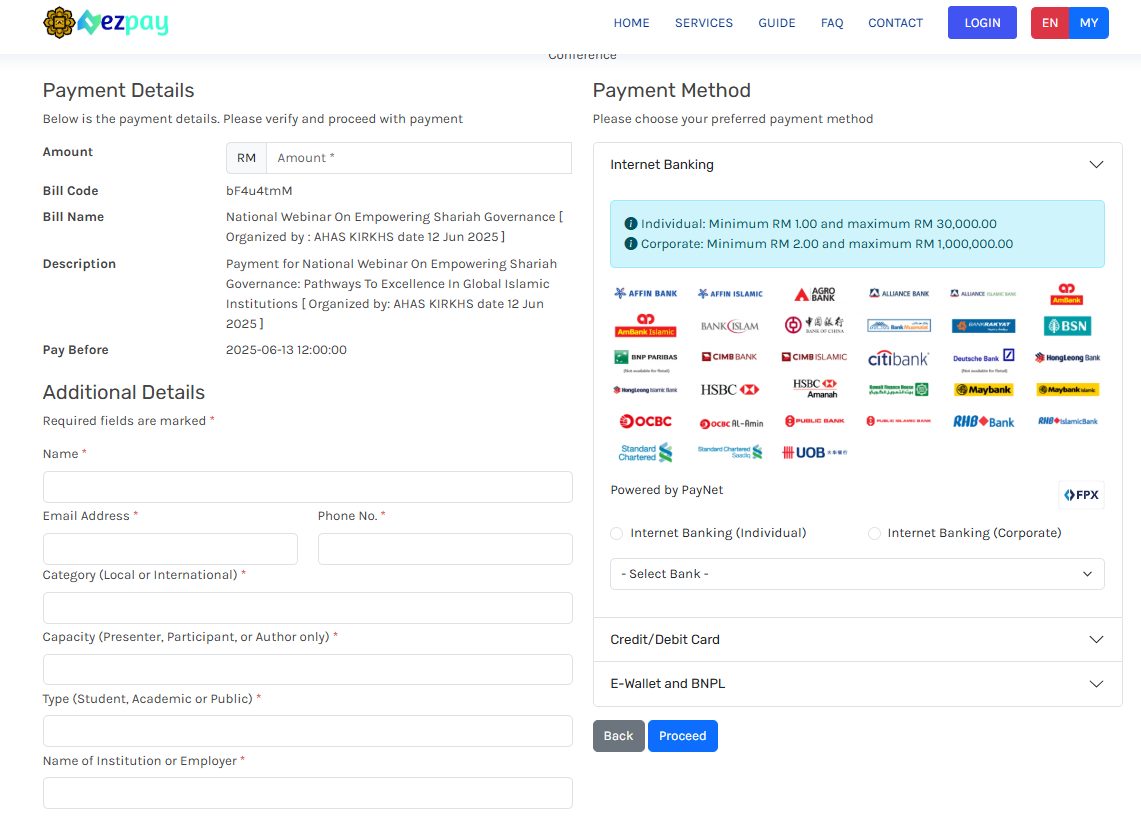Select Internet Banking (Corporate) option

[x=875, y=534]
